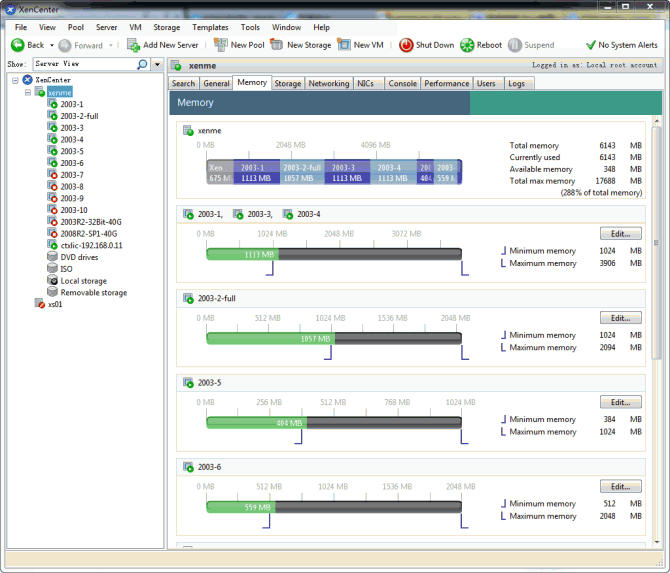Collapse the XenCenter tree node

[15, 80]
